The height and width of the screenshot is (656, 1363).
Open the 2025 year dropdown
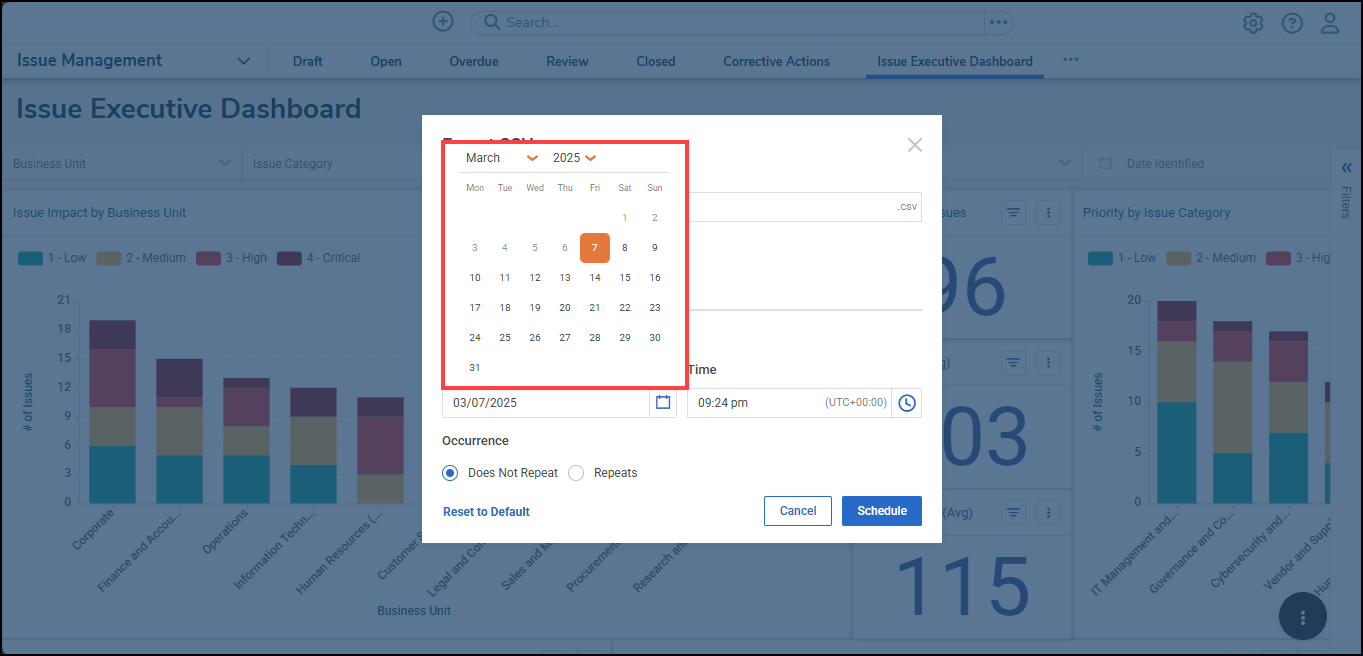(573, 157)
